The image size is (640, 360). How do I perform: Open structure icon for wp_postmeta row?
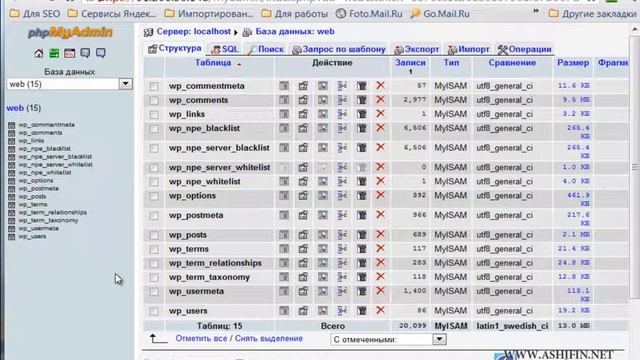303,215
